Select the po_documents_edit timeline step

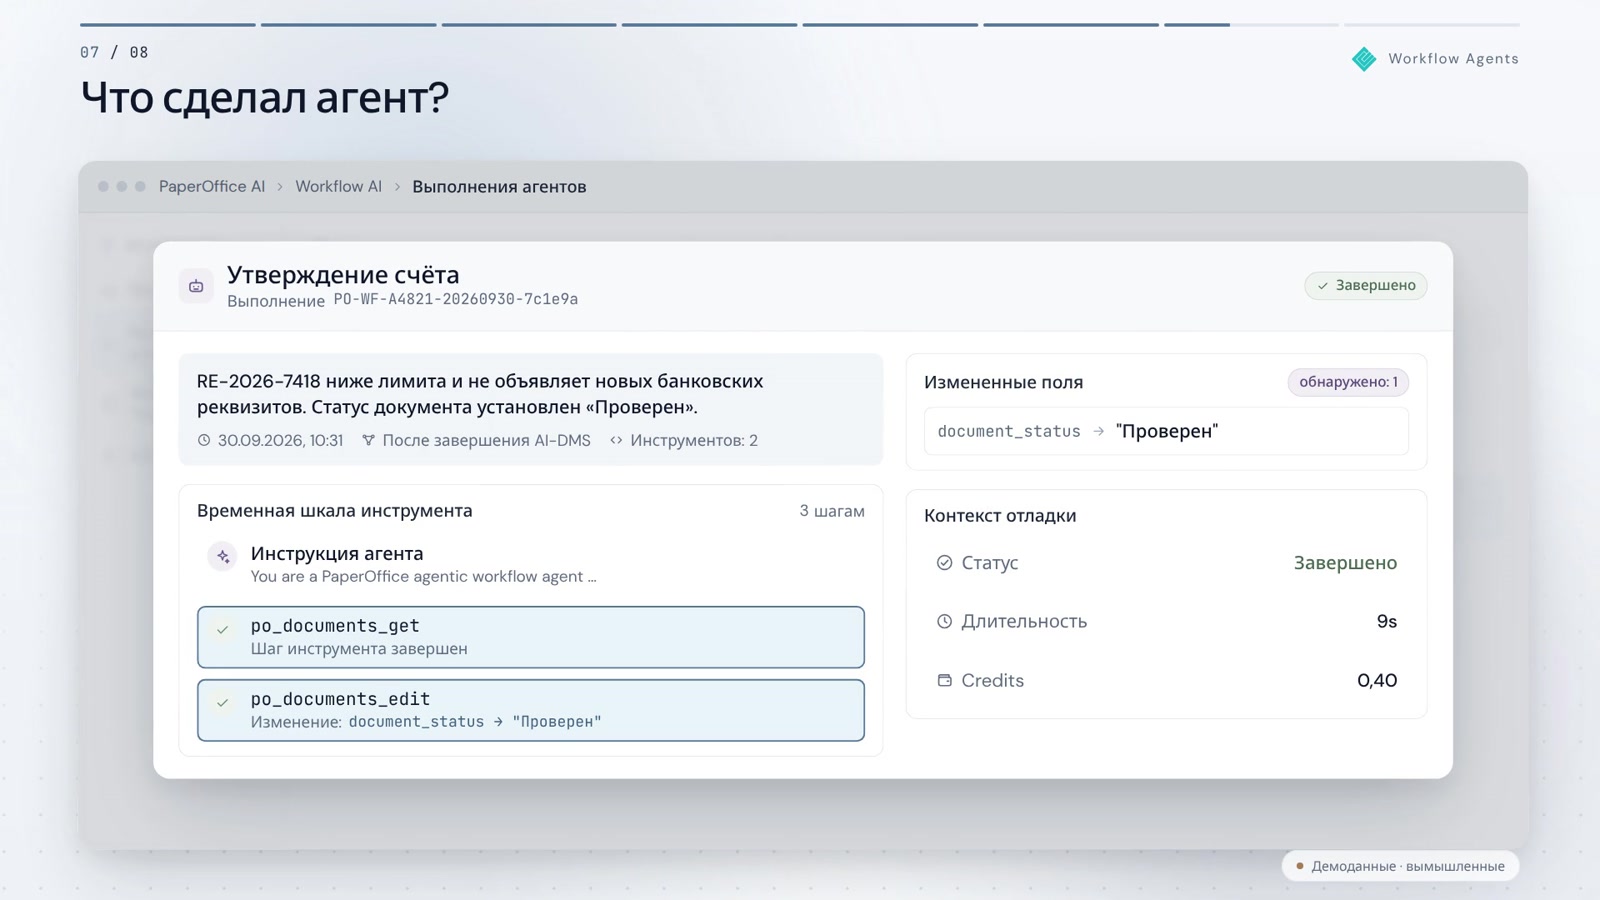coord(531,710)
